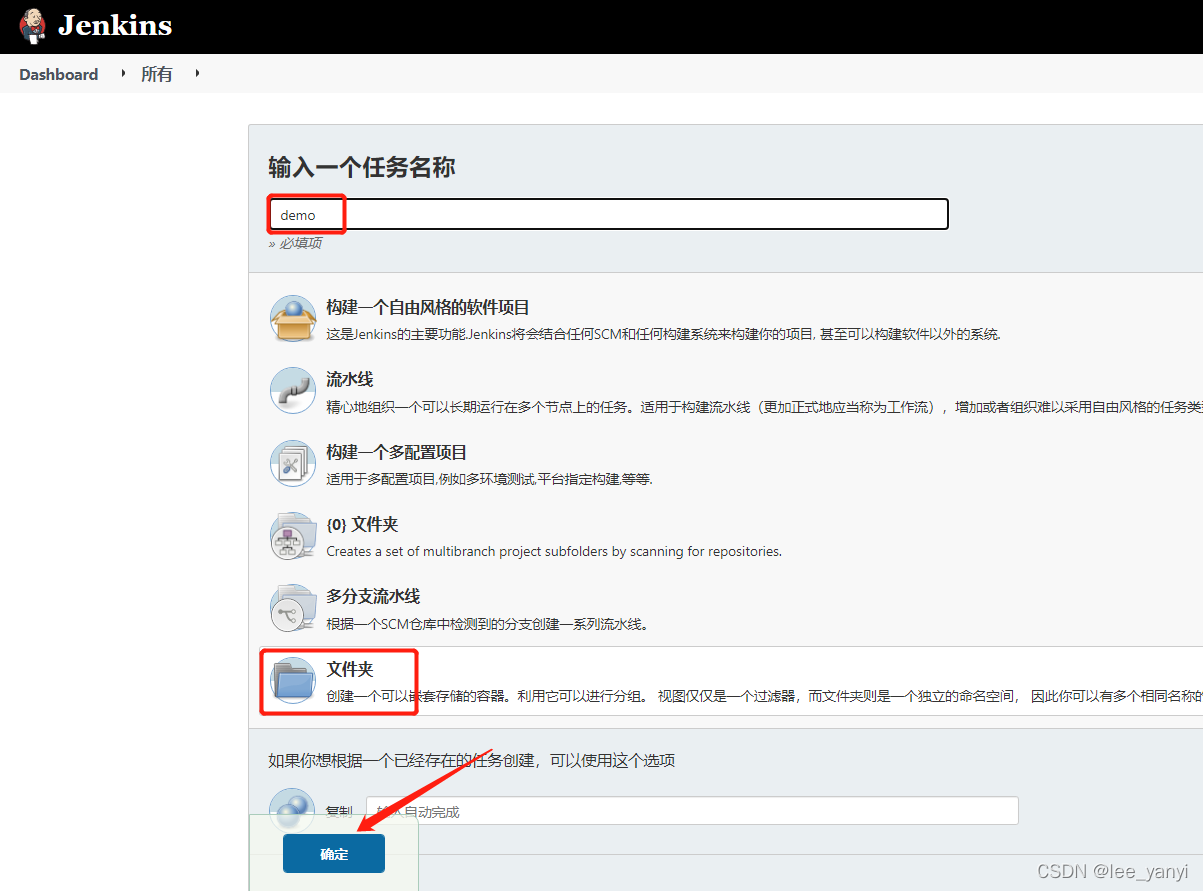The height and width of the screenshot is (891, 1203).
Task: Select the multi-configuration project icon
Action: point(293,463)
